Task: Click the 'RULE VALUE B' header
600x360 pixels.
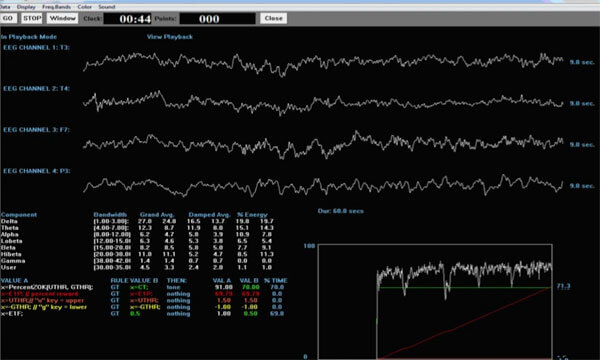Action: (x=134, y=280)
